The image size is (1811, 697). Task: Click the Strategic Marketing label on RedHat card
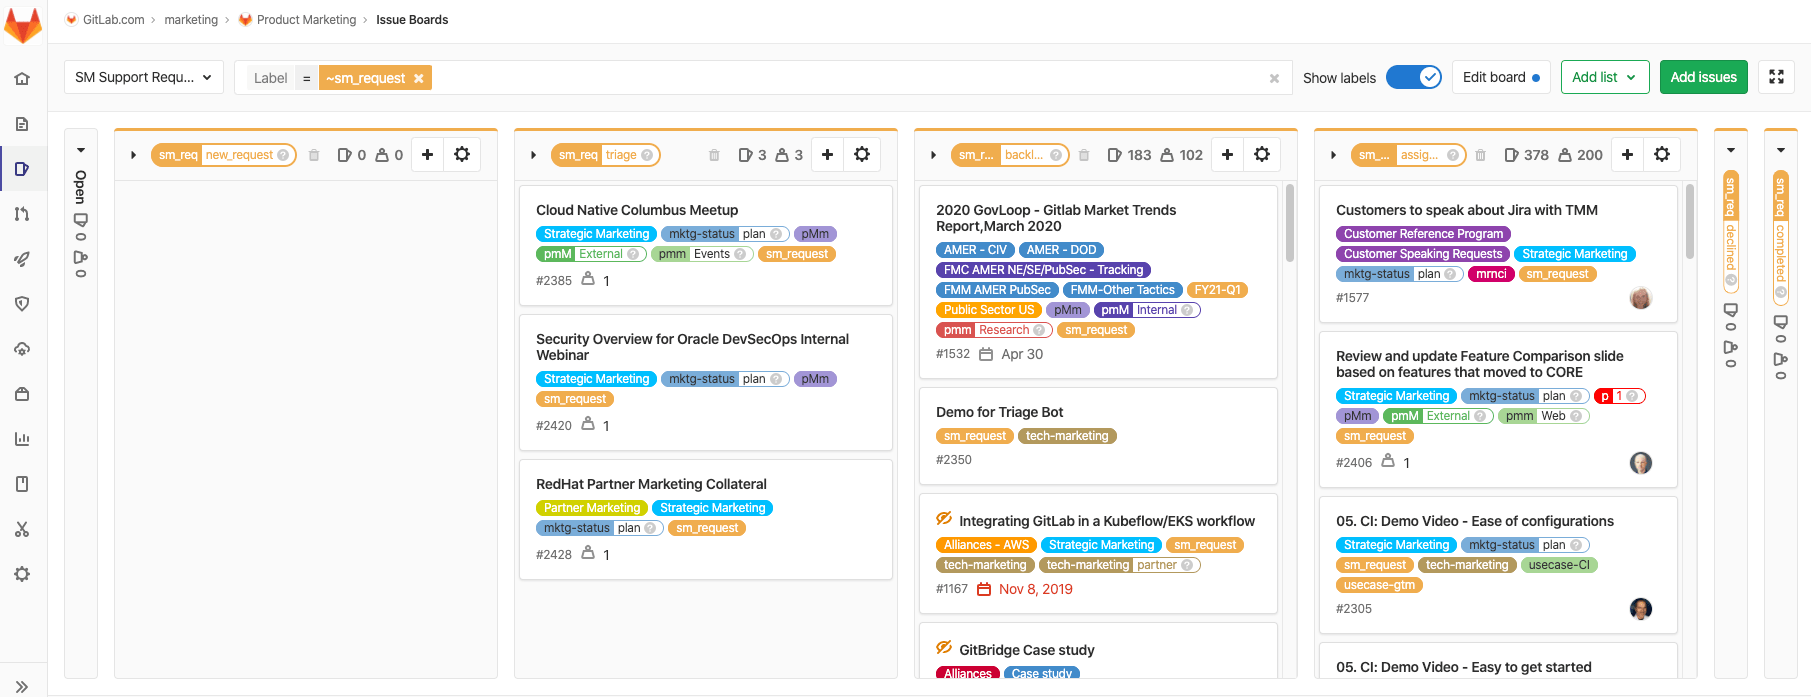coord(712,508)
